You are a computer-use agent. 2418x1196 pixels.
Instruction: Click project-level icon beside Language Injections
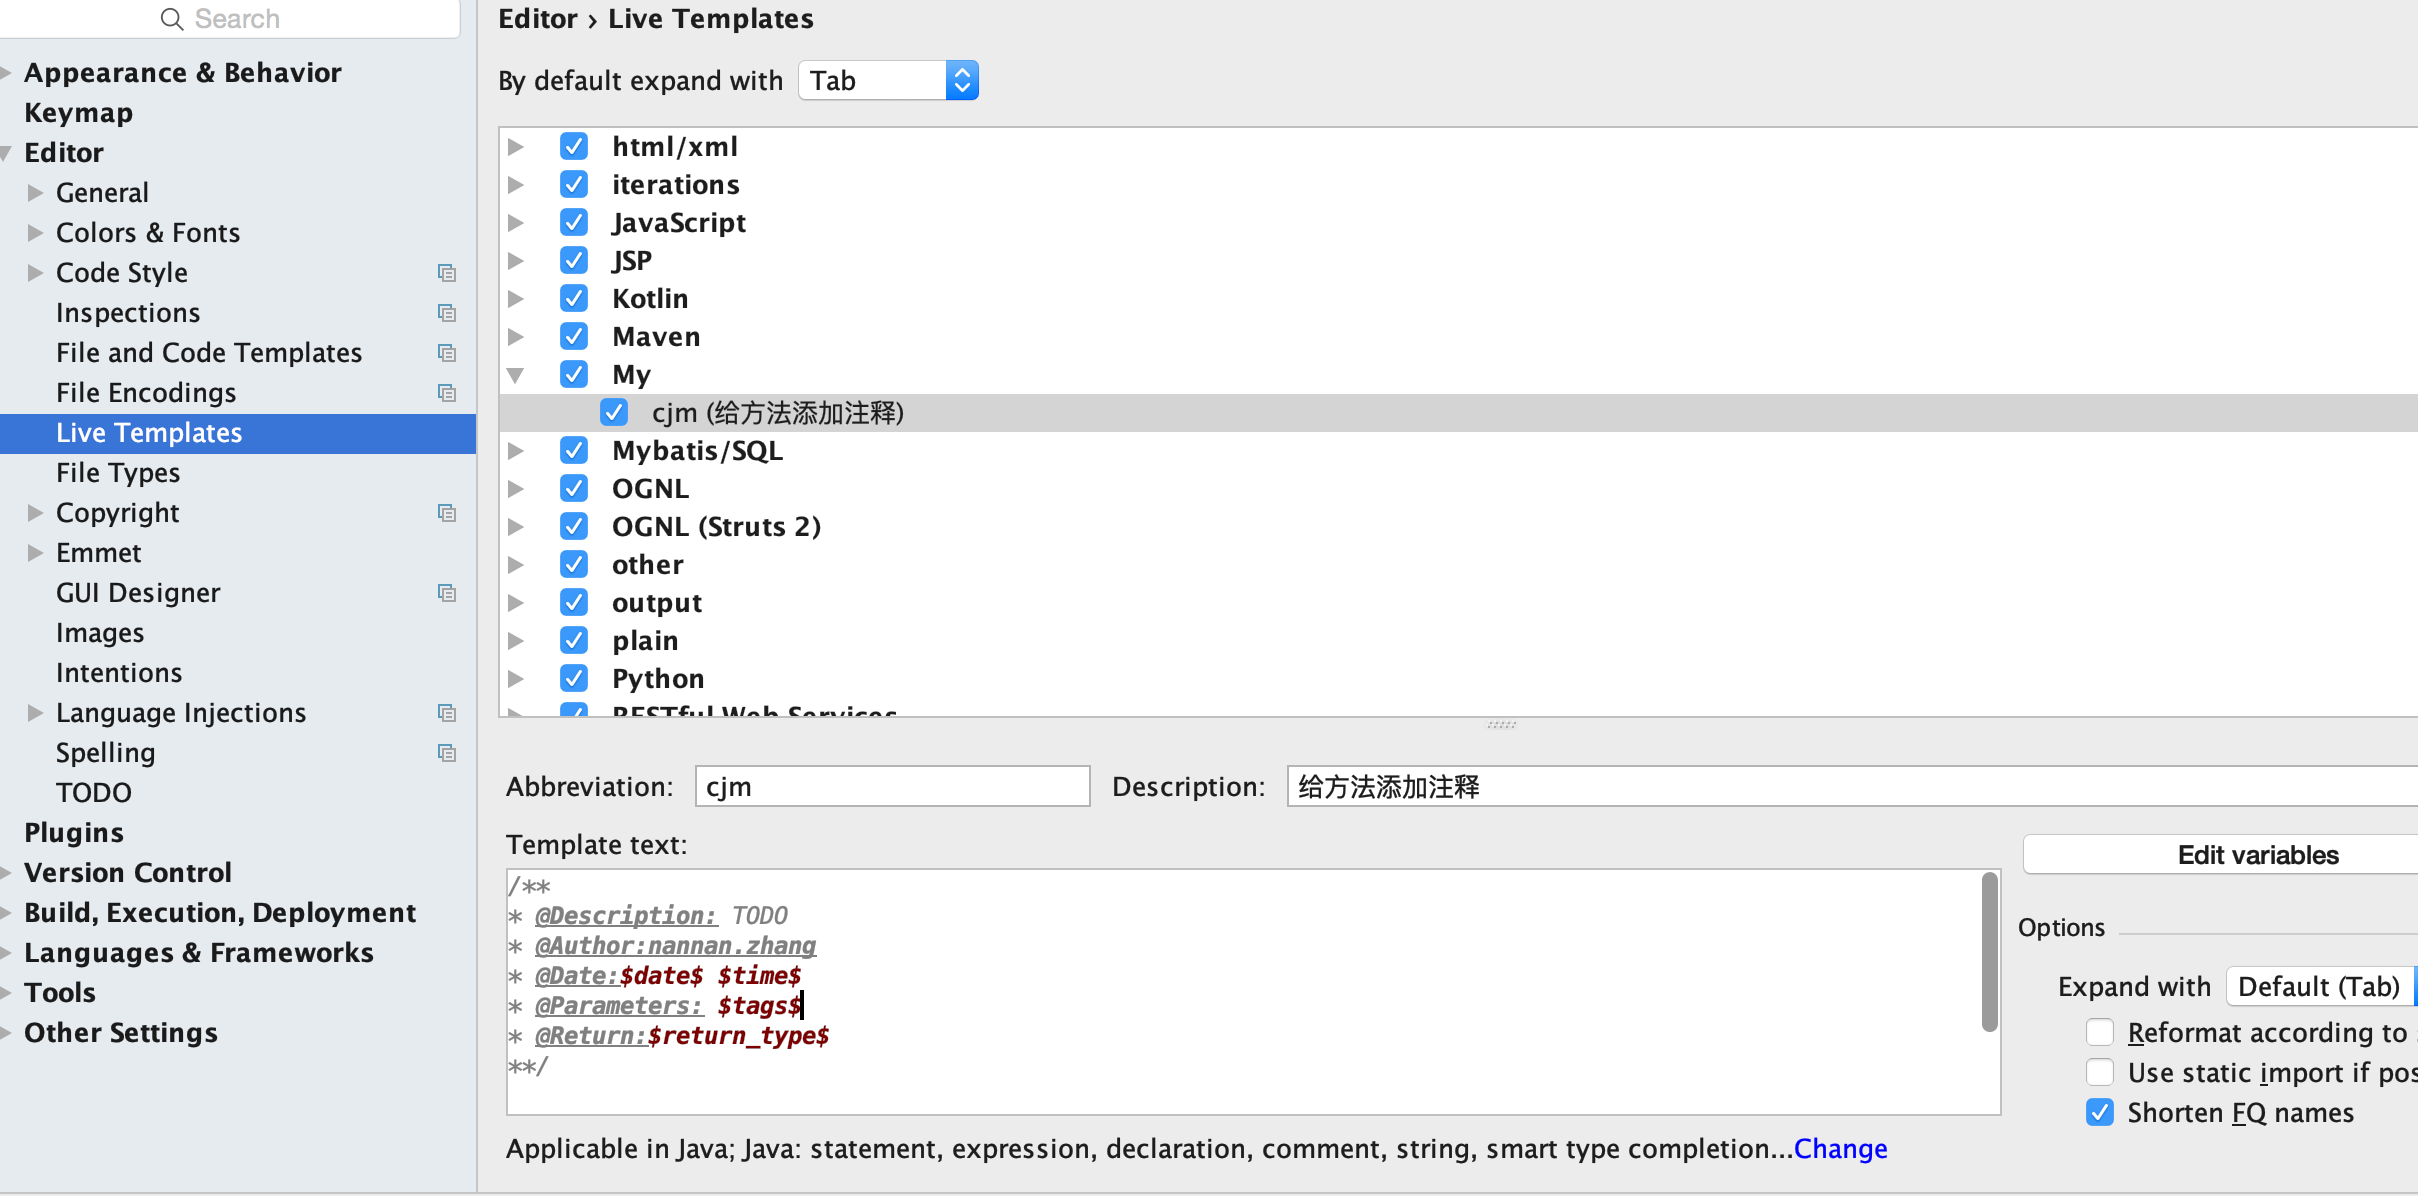point(447,713)
